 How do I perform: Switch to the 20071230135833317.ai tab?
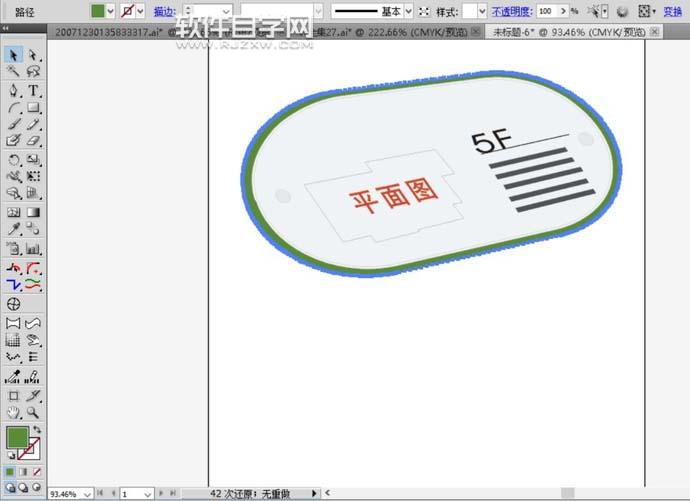tap(109, 32)
